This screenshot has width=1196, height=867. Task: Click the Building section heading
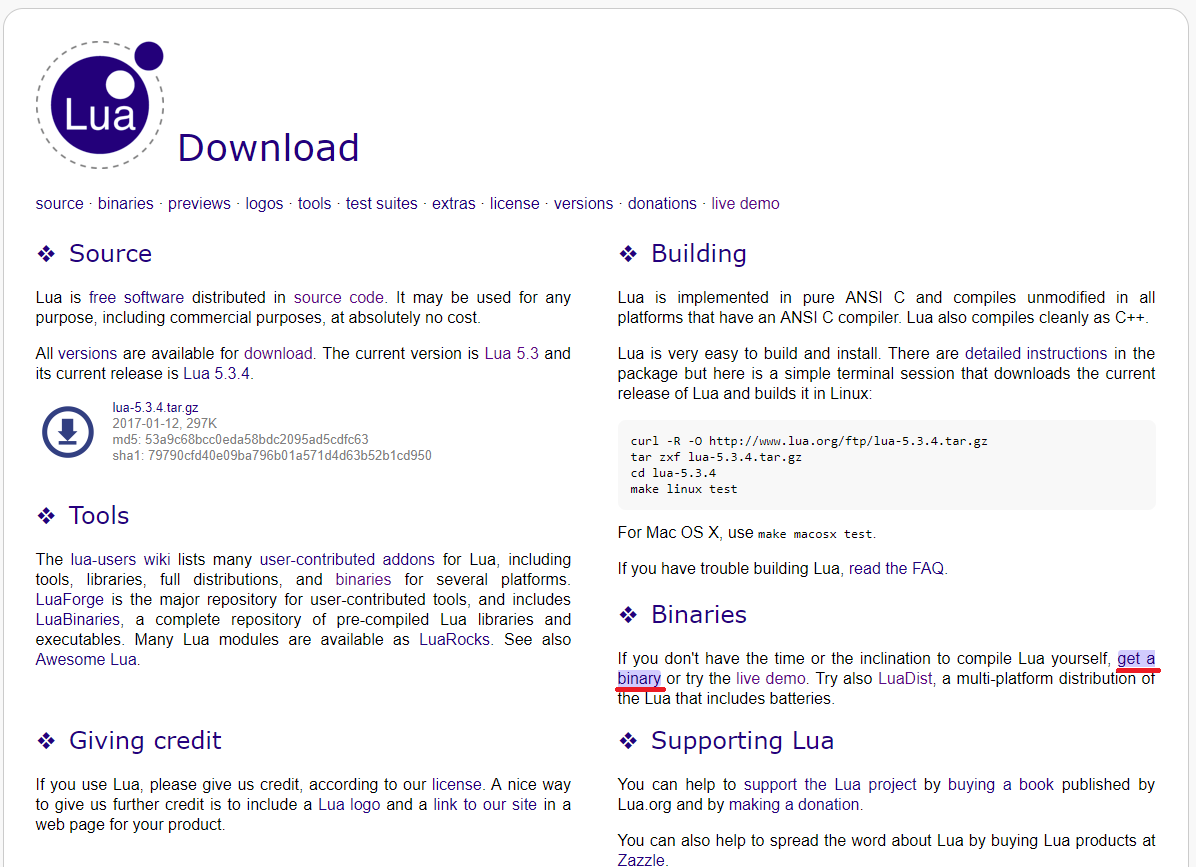point(699,254)
